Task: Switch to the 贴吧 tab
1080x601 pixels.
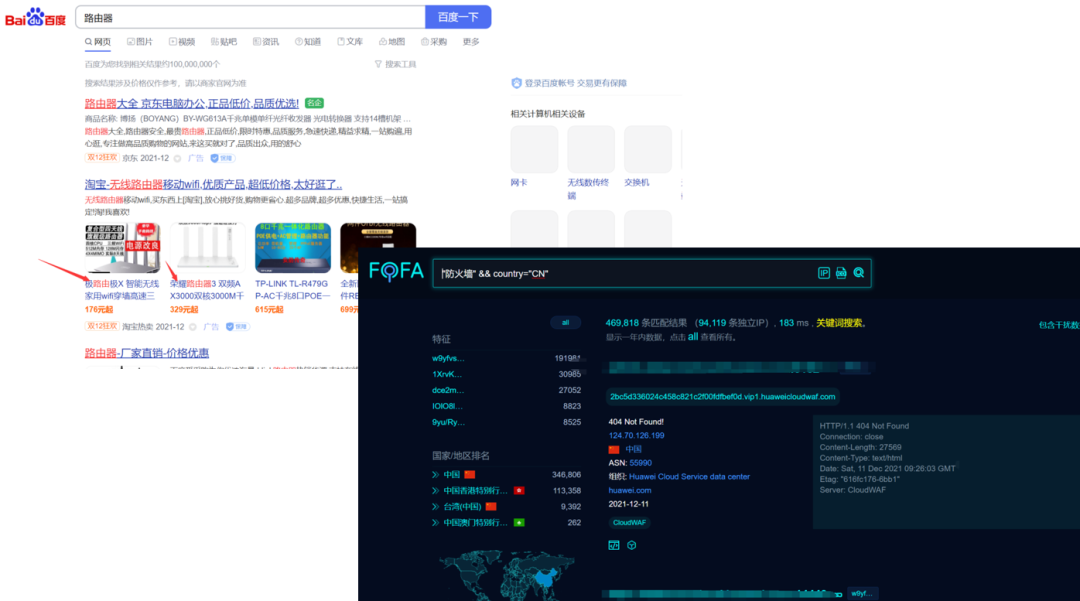Action: (224, 42)
